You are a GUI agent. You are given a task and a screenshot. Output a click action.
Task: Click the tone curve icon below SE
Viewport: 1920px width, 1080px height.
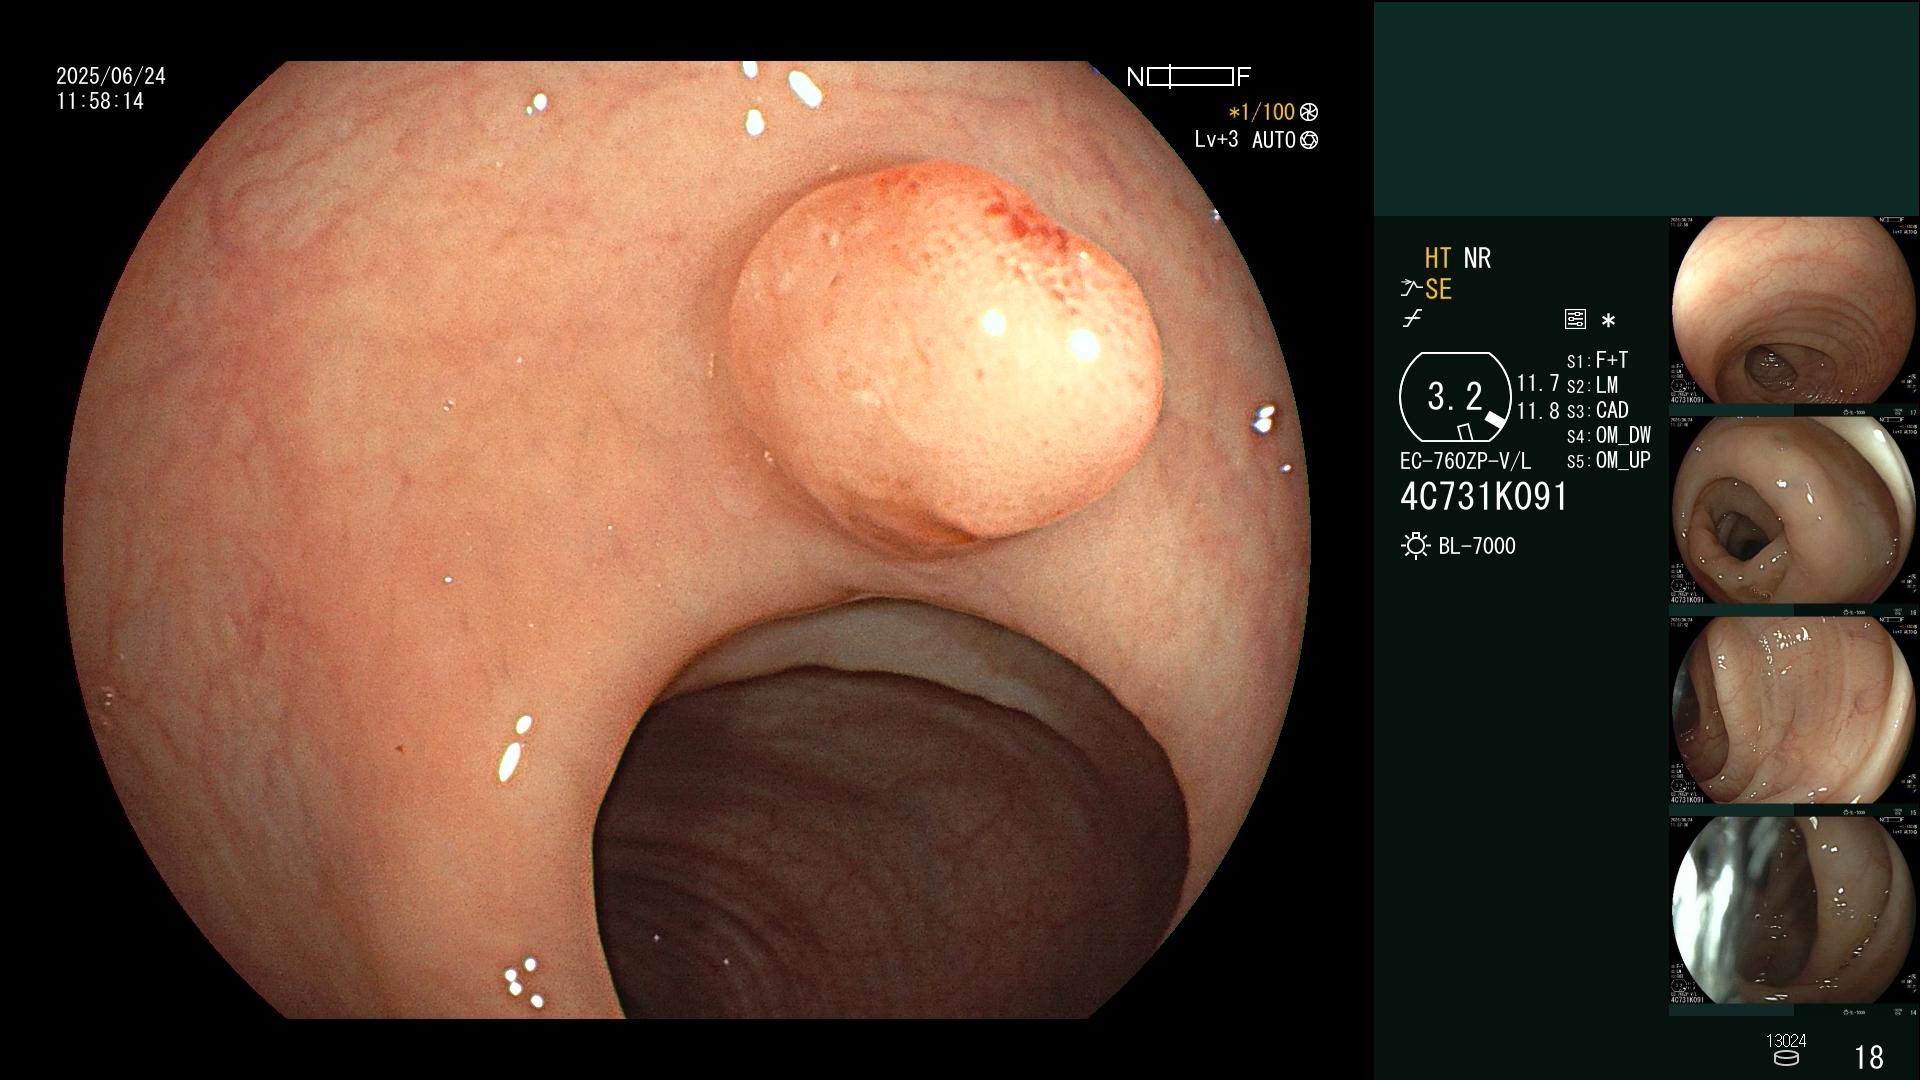pyautogui.click(x=1412, y=319)
